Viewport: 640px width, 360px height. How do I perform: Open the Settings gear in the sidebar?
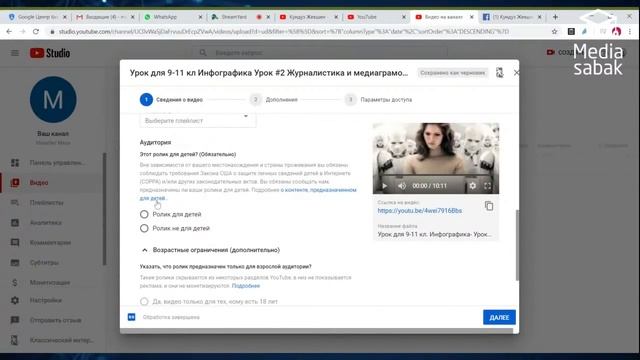(x=15, y=300)
